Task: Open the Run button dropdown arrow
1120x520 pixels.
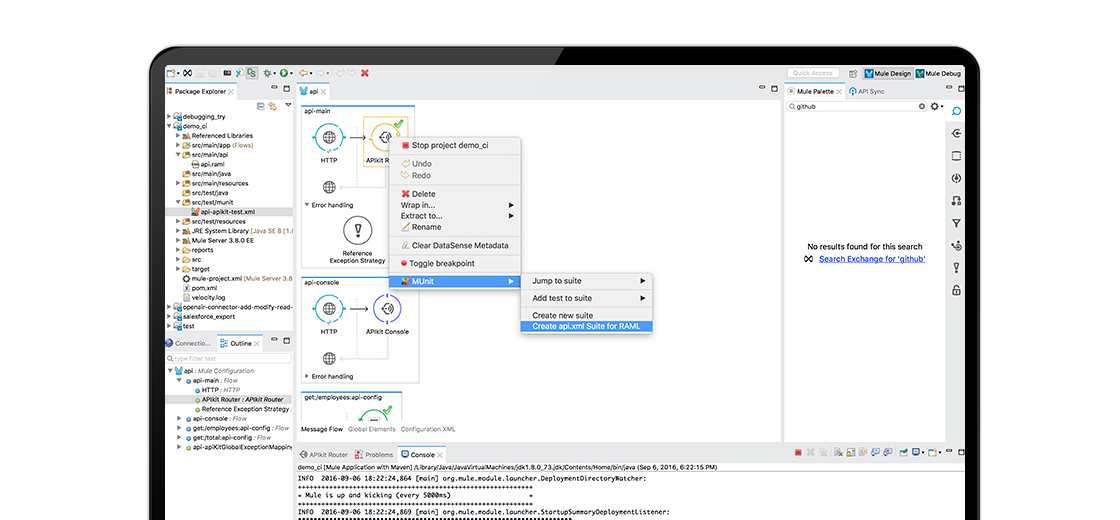Action: [291, 74]
